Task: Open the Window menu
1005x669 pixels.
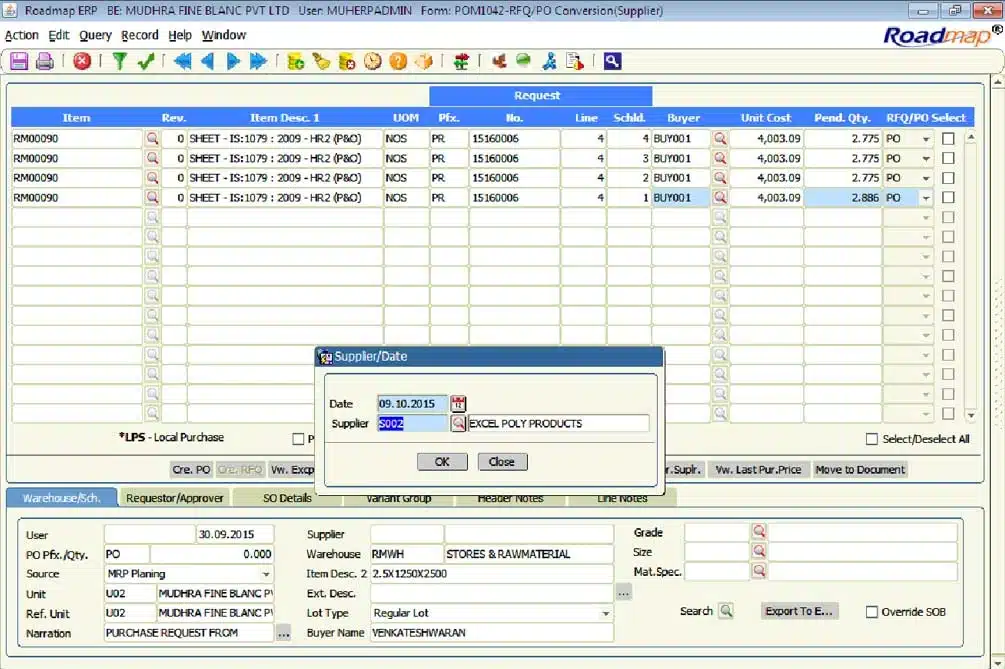Action: click(224, 35)
